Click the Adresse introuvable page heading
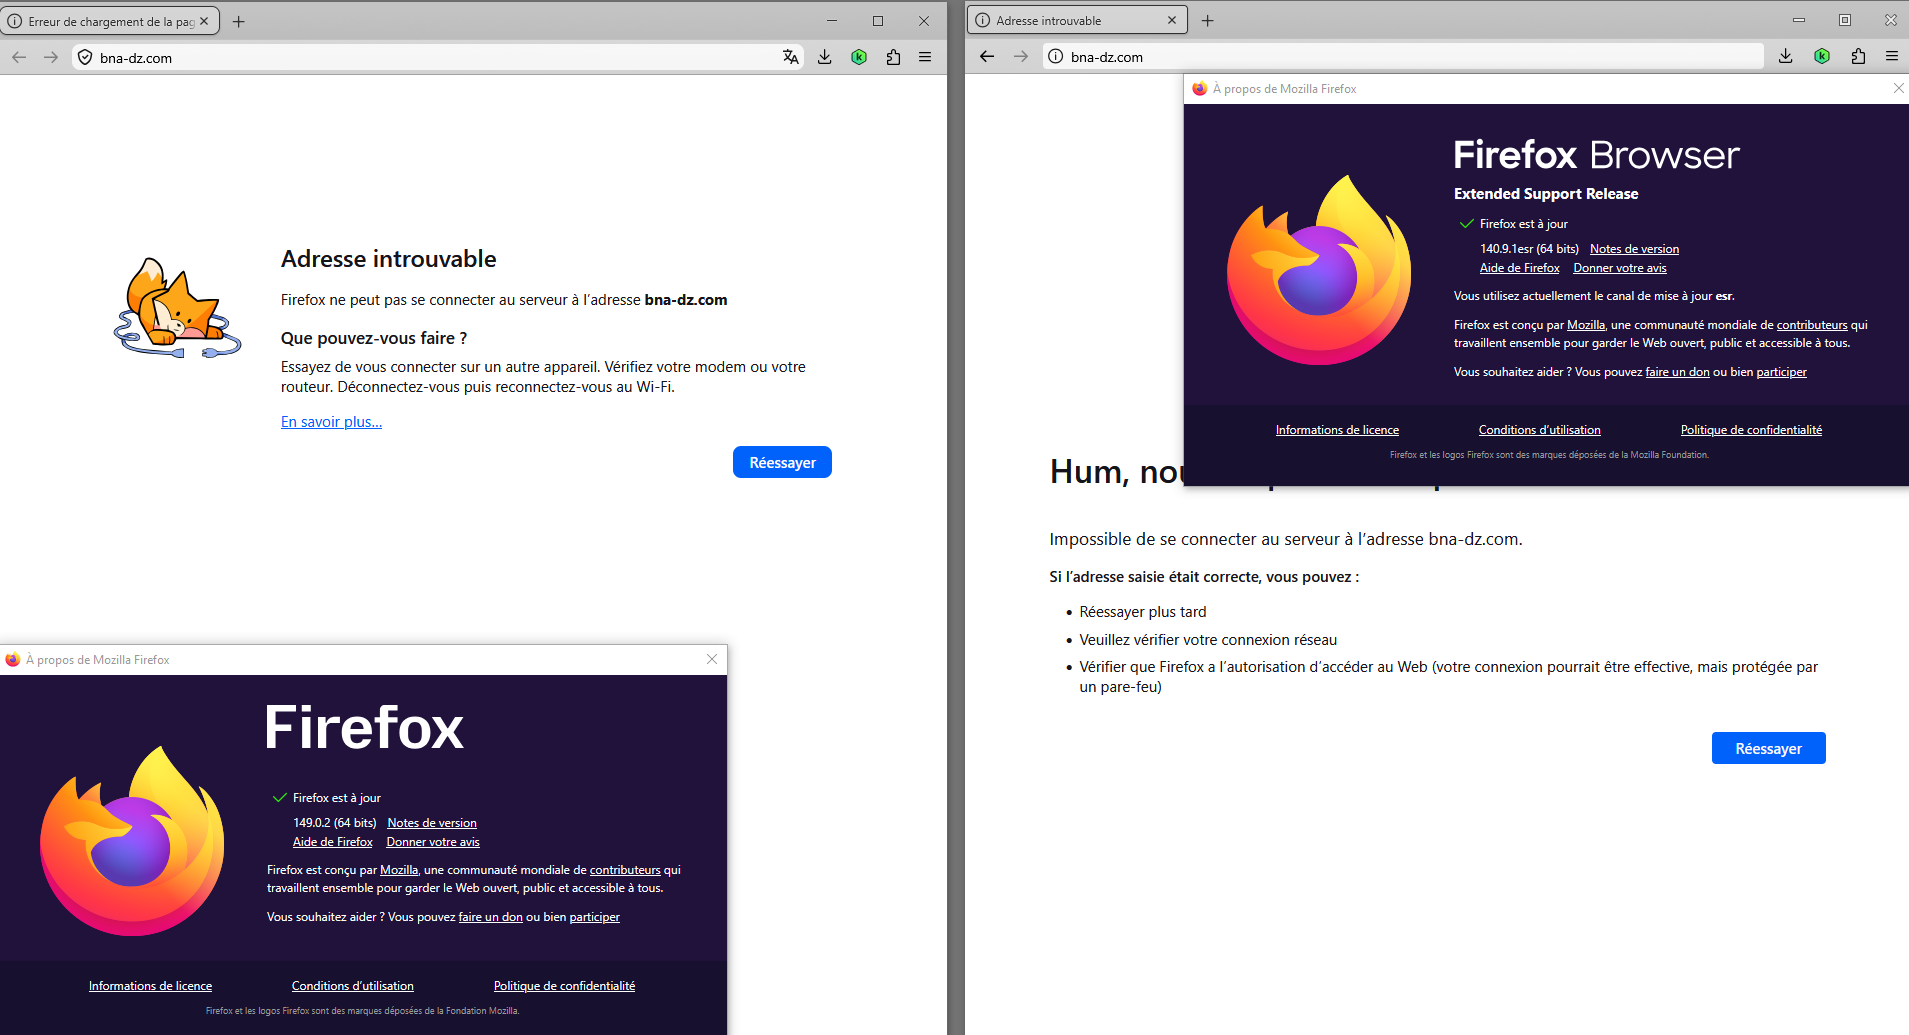The height and width of the screenshot is (1035, 1909). pos(389,259)
